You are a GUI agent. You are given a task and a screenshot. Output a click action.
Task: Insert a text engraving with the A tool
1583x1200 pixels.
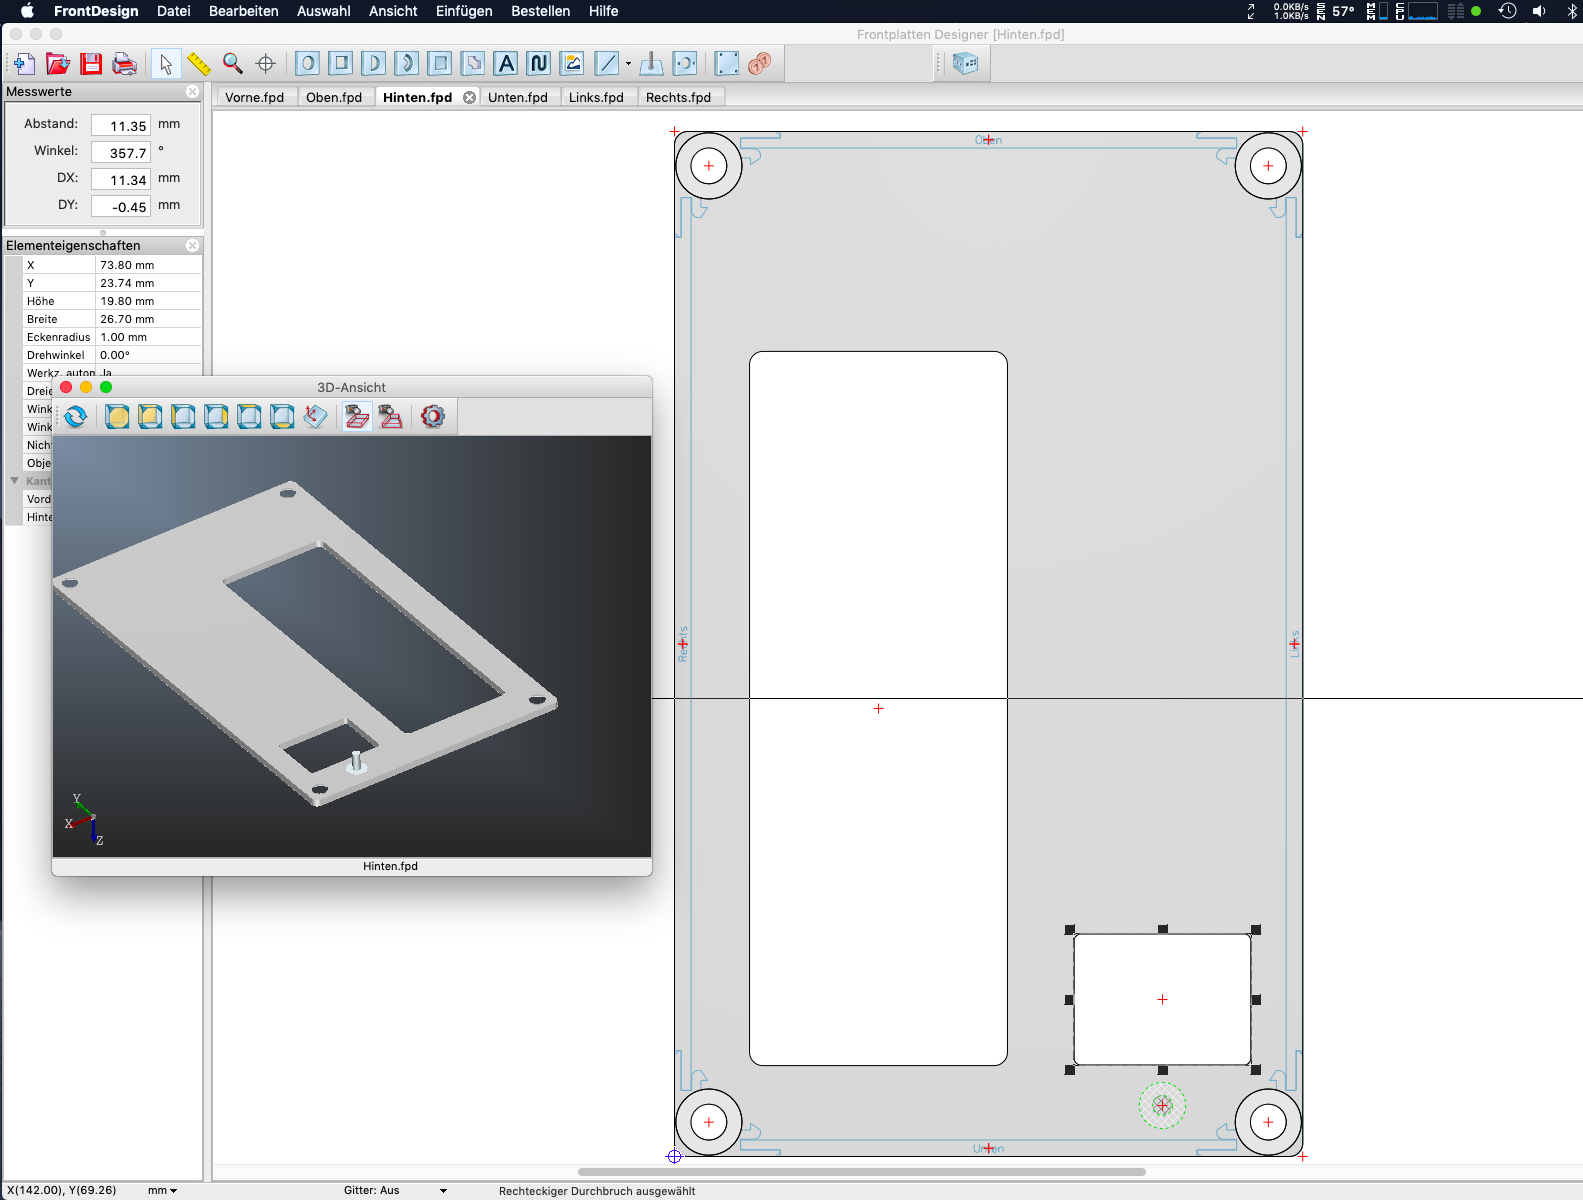point(507,64)
